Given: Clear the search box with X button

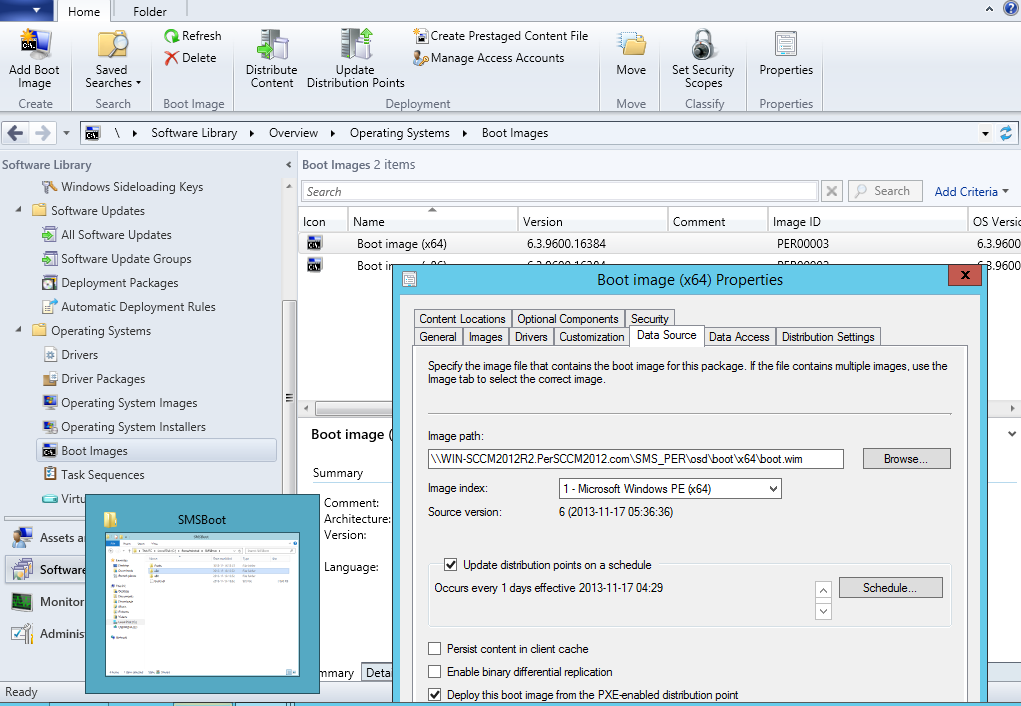Looking at the screenshot, I should coord(832,191).
